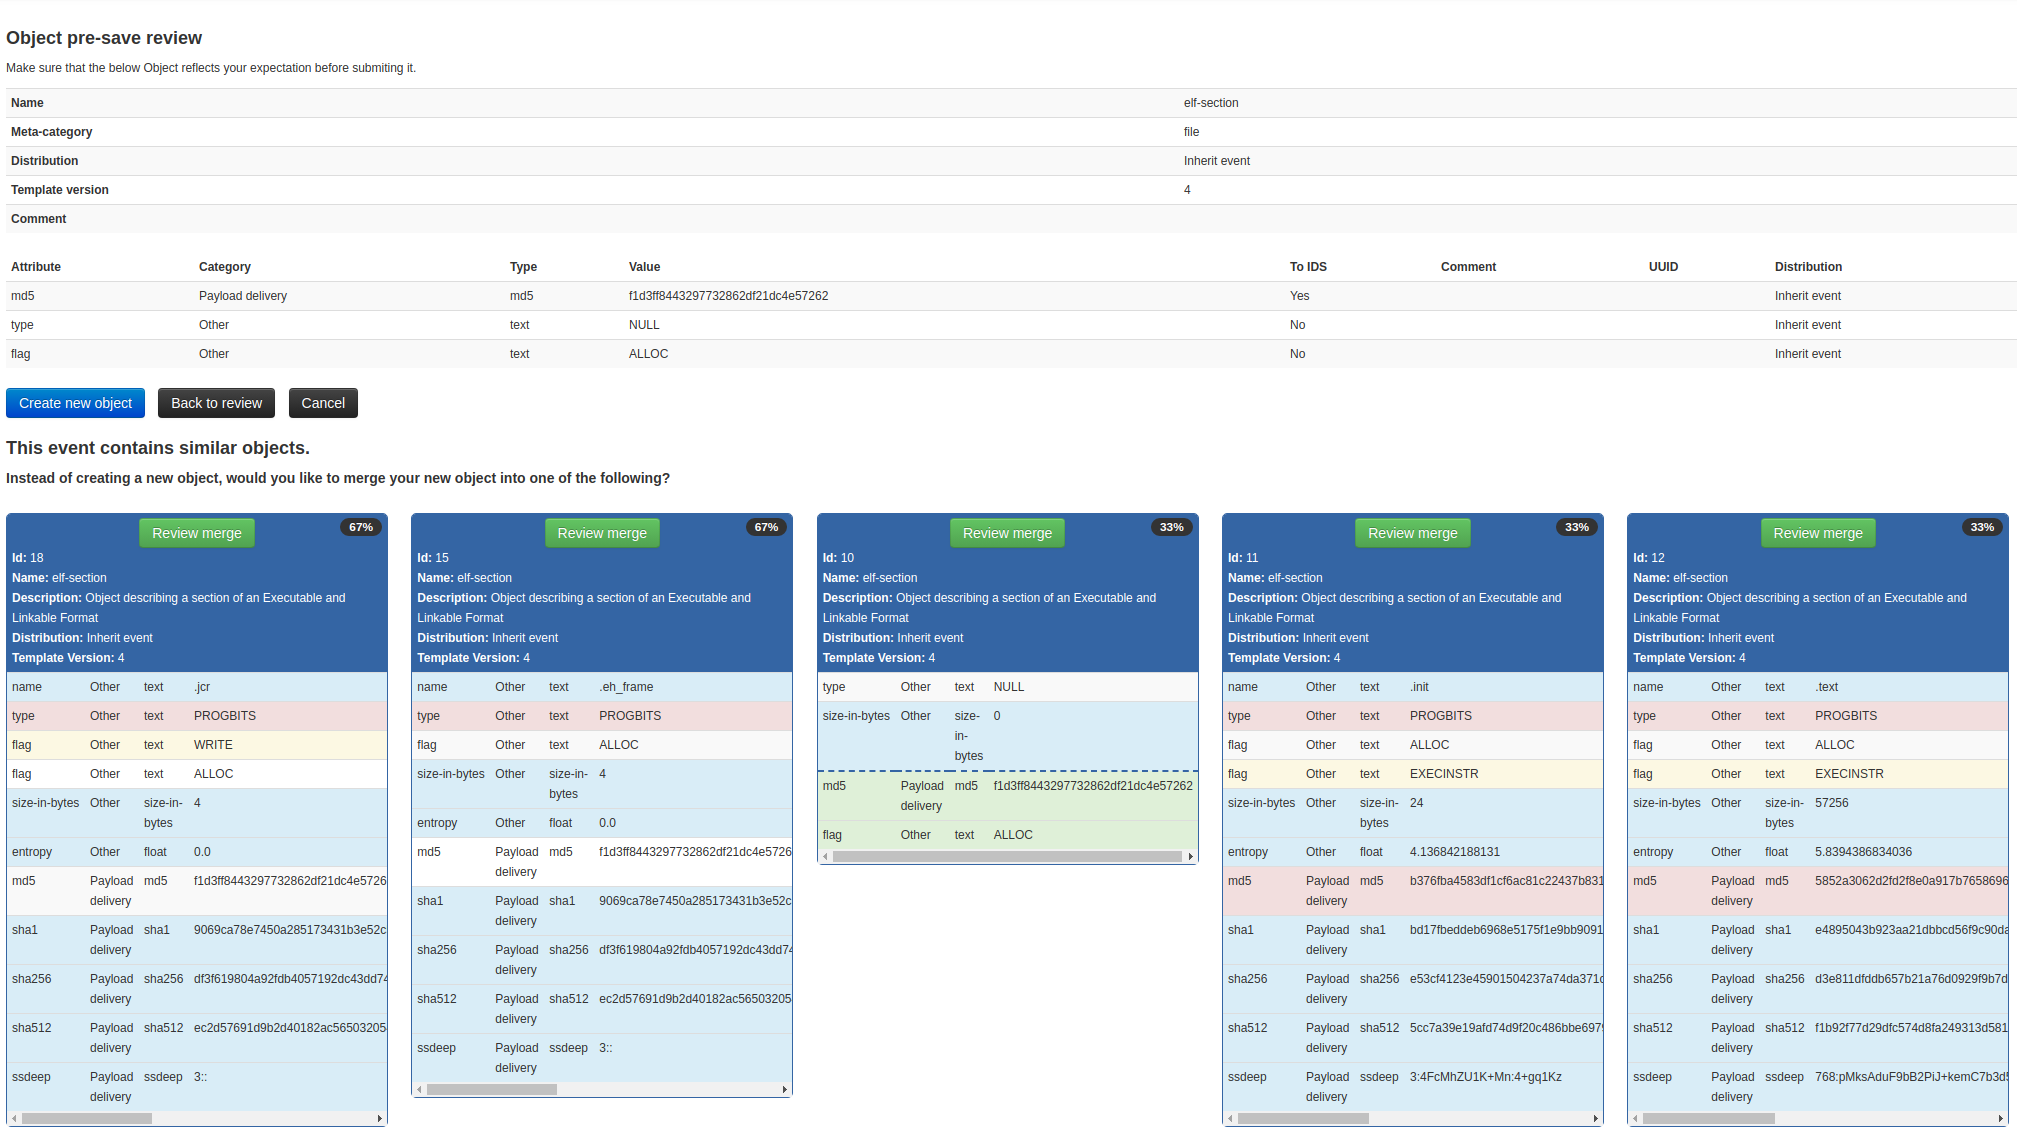Click horizontal scrollbar thumb in Id 12 card
Screen dimensions: 2017x1132
pos(1708,1119)
